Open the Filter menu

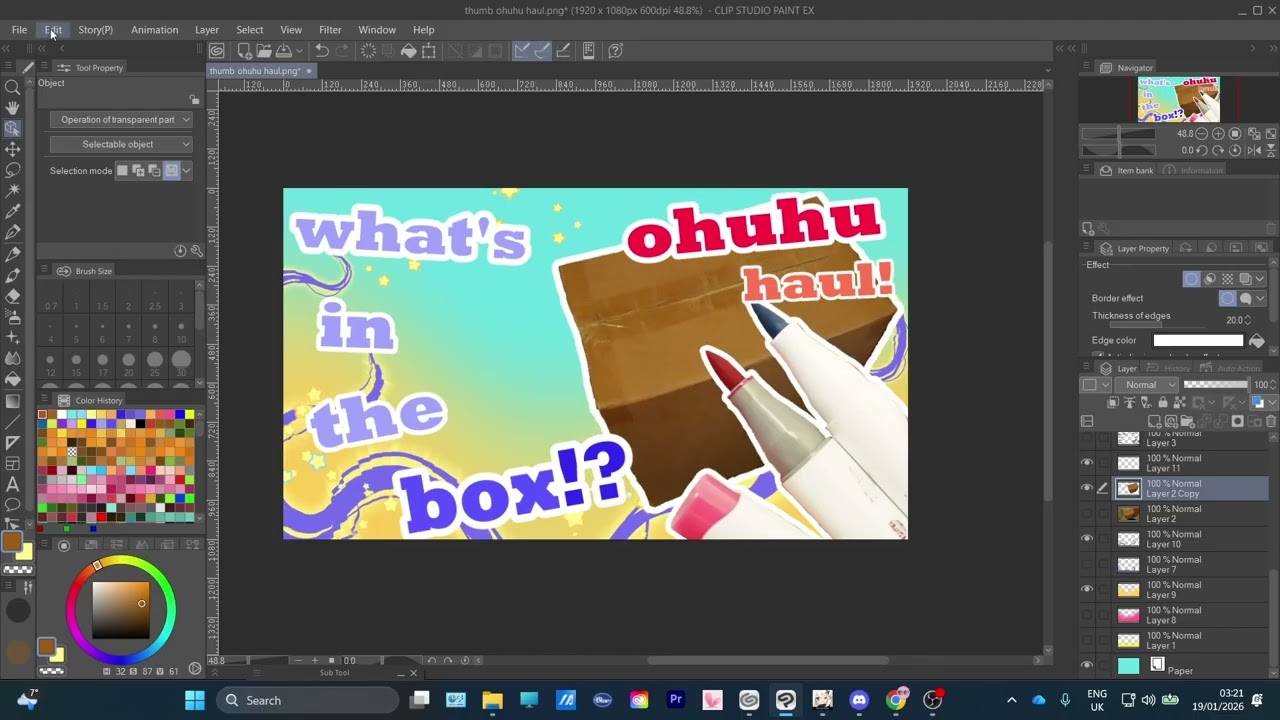click(x=330, y=30)
